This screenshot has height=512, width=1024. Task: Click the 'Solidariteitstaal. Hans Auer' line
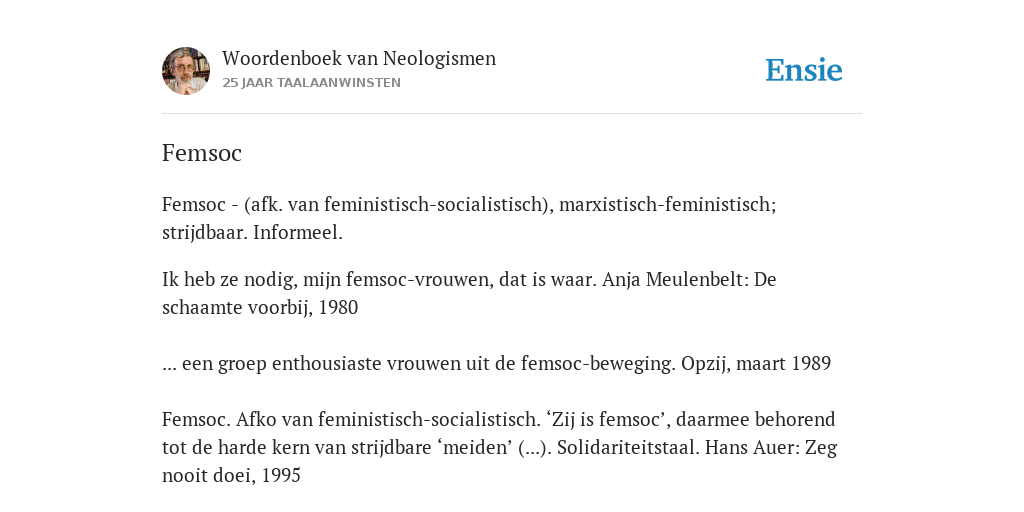(500, 448)
